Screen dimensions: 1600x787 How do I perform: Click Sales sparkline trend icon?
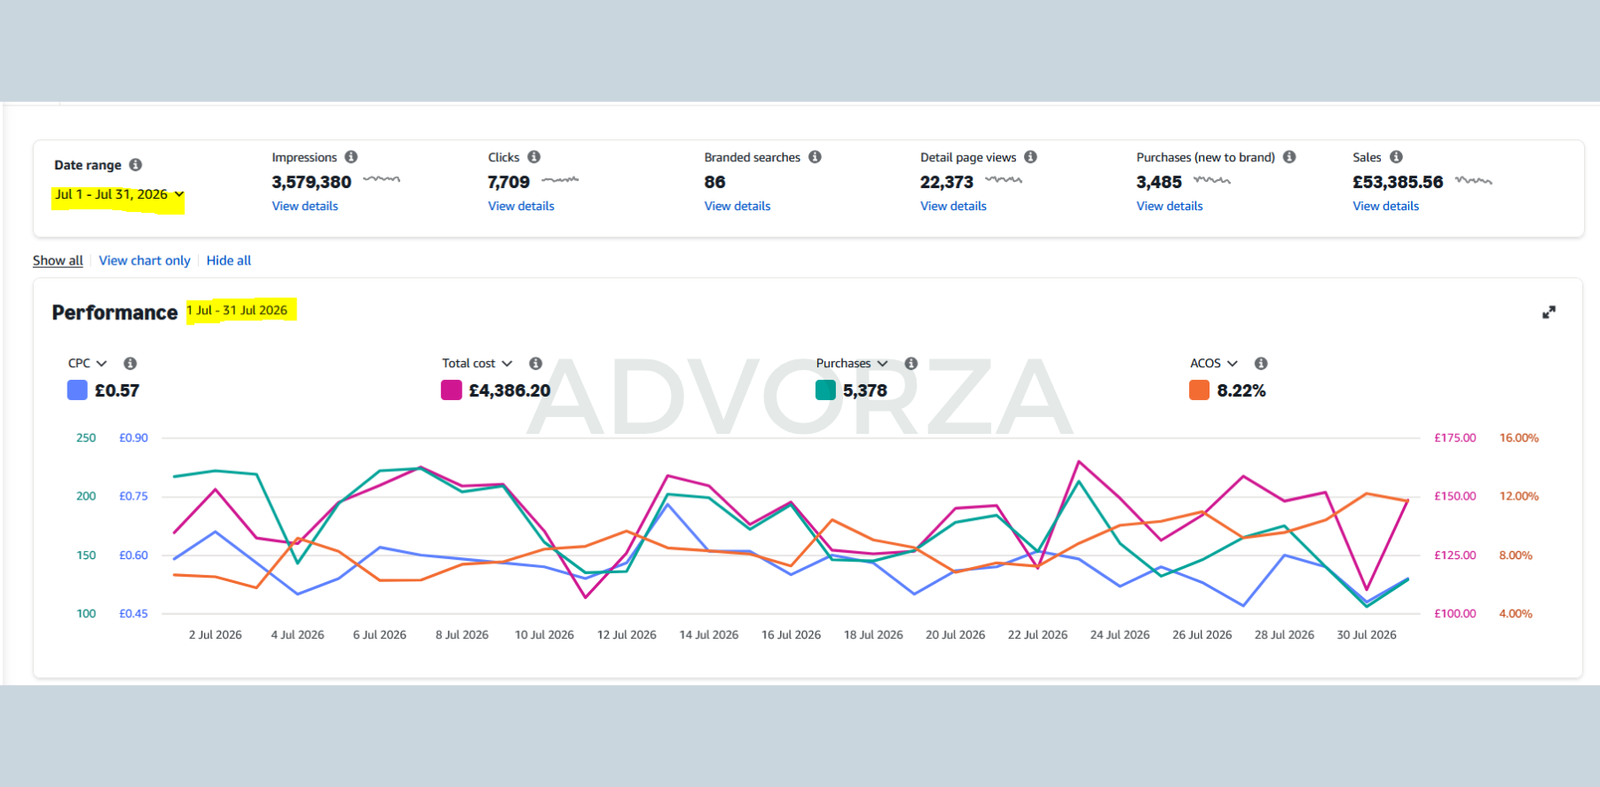pyautogui.click(x=1474, y=180)
